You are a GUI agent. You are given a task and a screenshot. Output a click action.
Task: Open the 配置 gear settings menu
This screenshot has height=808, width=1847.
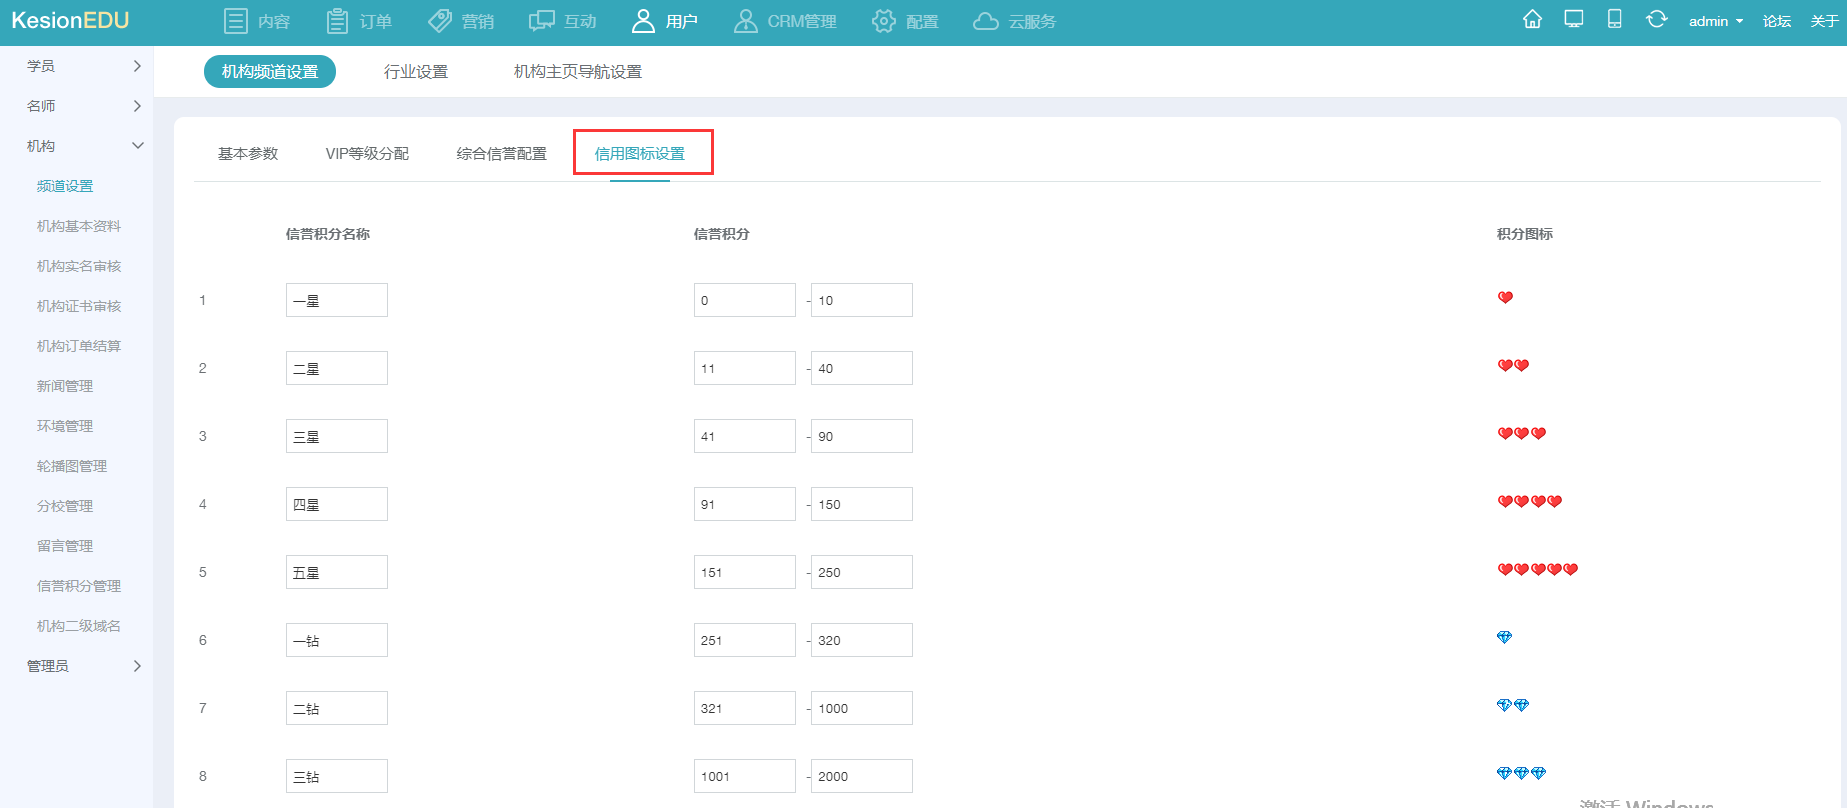pos(905,22)
